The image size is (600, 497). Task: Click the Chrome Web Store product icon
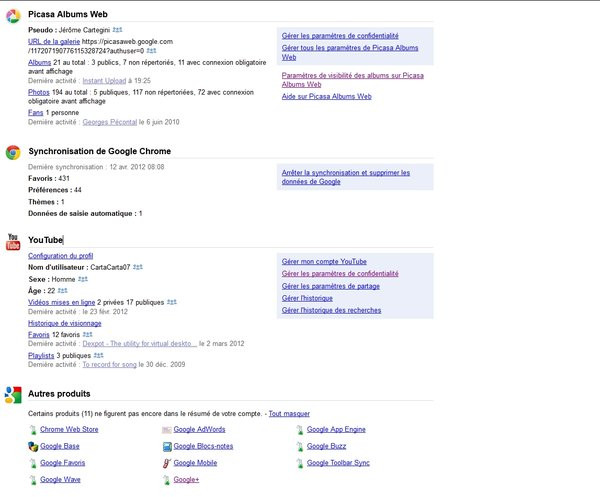coord(33,430)
